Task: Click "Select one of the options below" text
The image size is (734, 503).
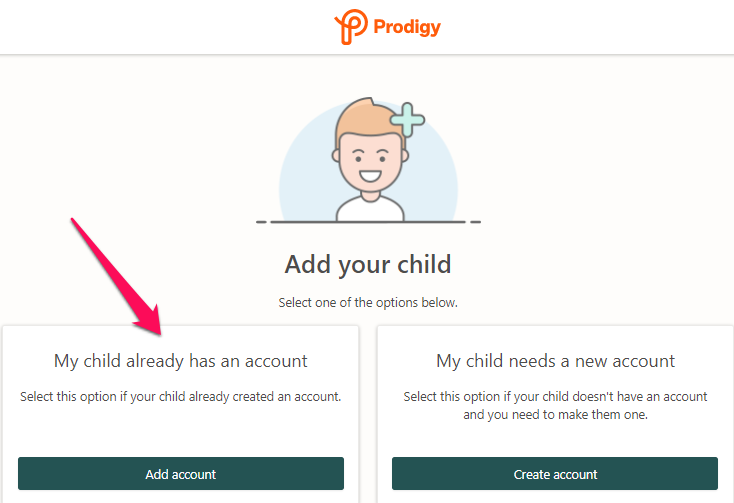Action: tap(368, 303)
